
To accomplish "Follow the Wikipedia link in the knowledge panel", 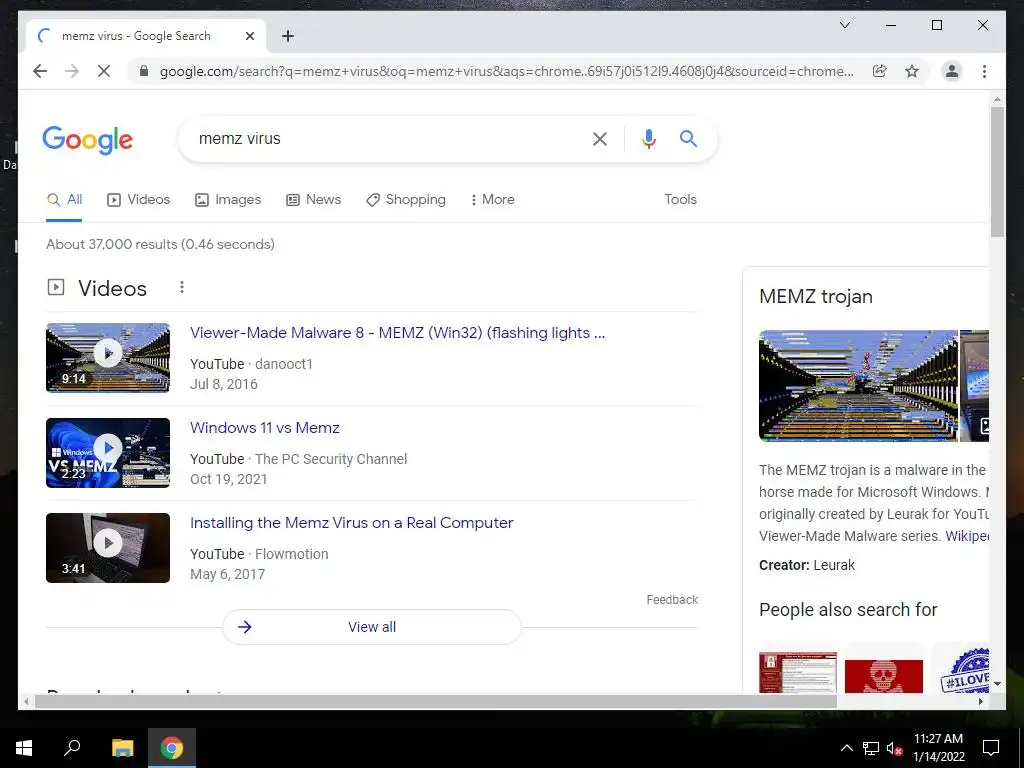I will coord(967,536).
